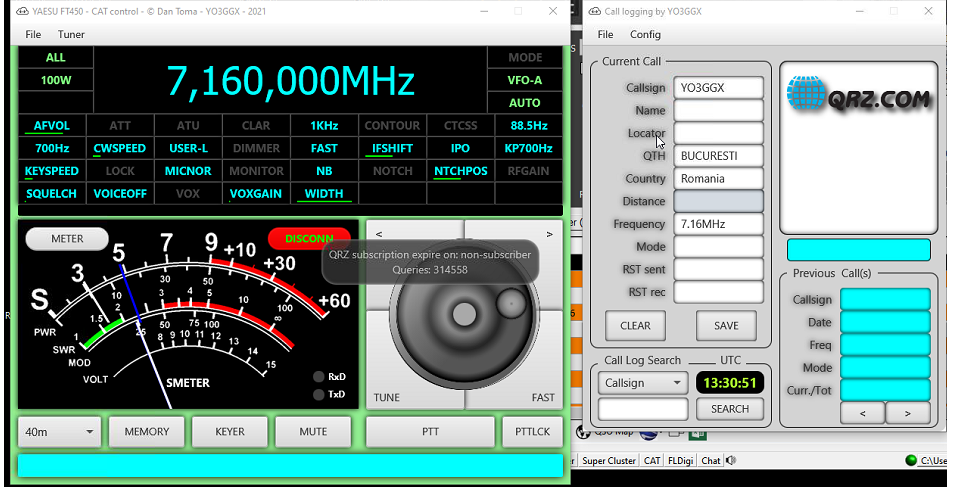
Task: Click the red DISCONN button
Action: pos(309,239)
